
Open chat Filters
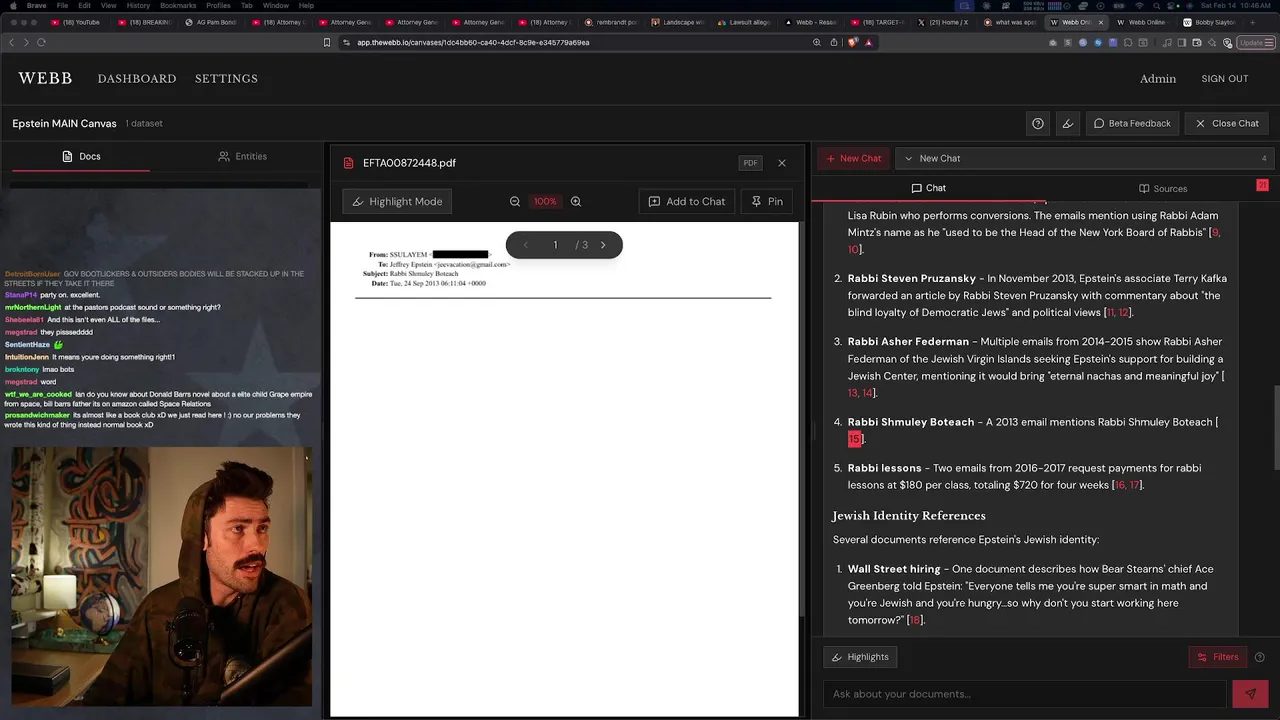pos(1219,657)
